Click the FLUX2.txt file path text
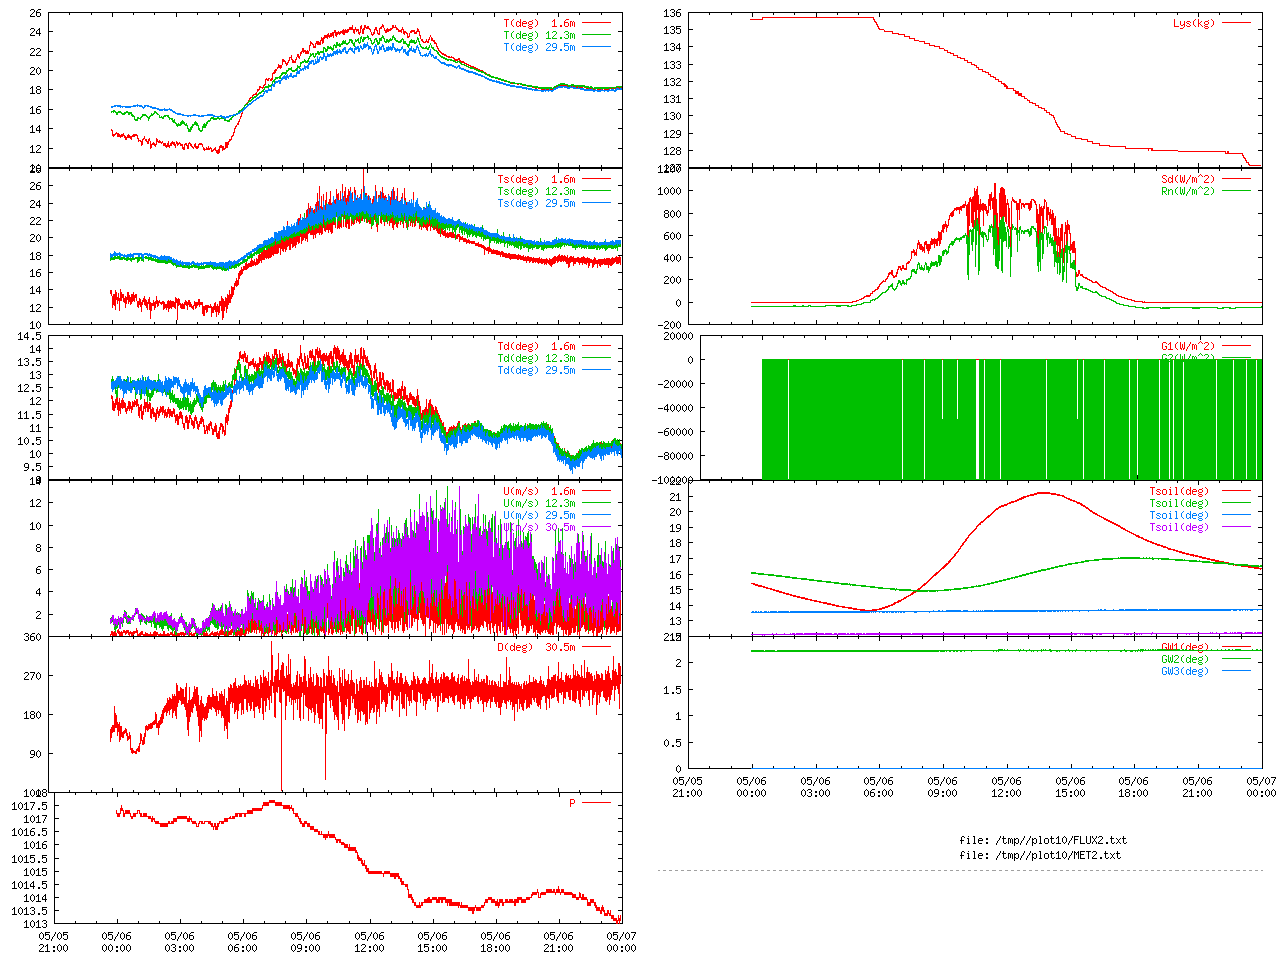The height and width of the screenshot is (960, 1280). 1043,840
